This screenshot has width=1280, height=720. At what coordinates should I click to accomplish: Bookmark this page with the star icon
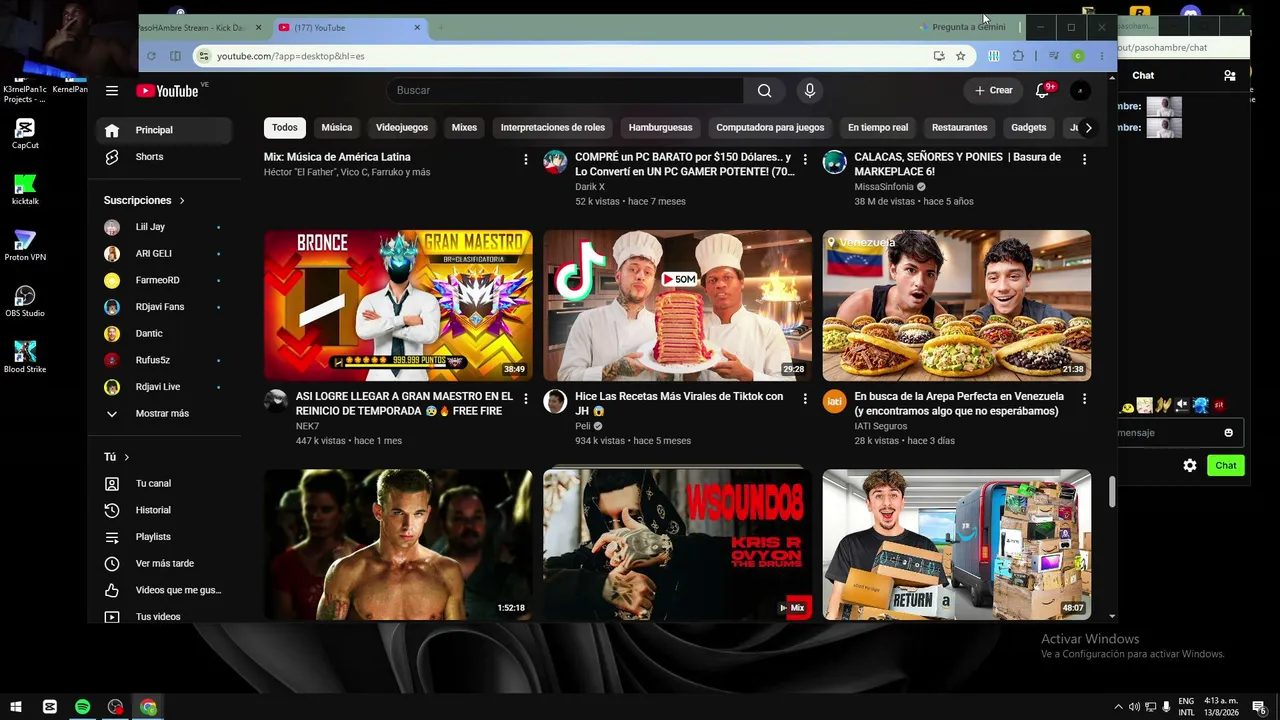point(961,56)
